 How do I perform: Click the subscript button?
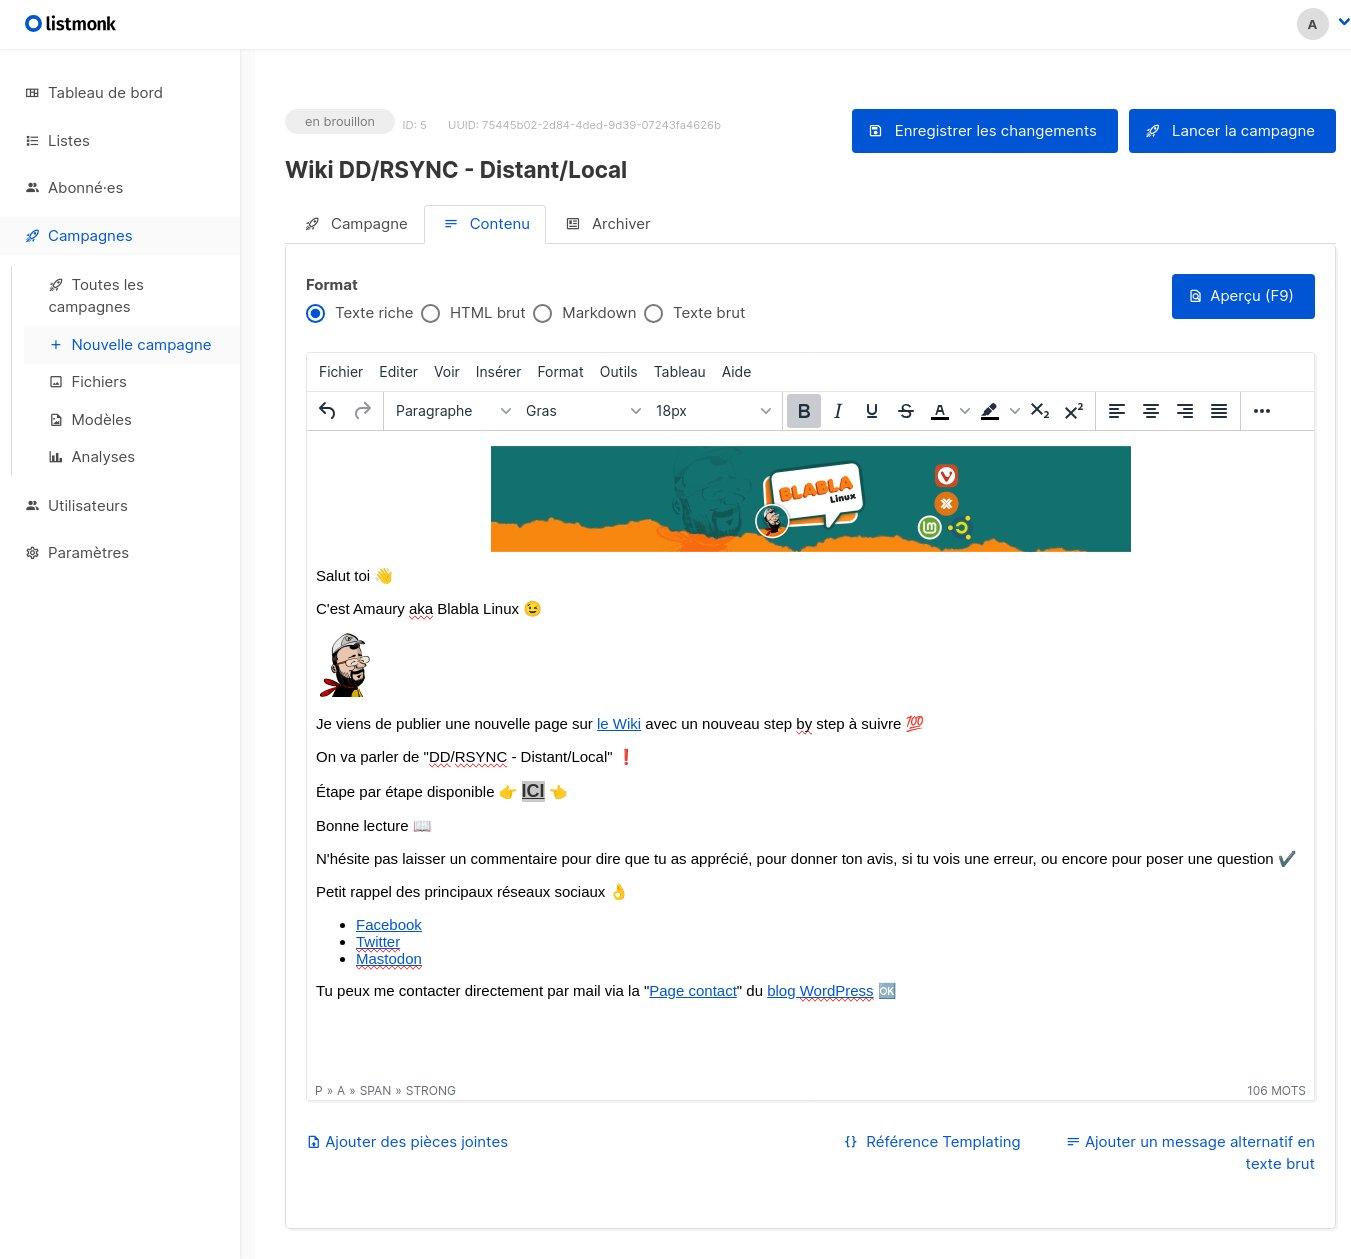tap(1040, 411)
